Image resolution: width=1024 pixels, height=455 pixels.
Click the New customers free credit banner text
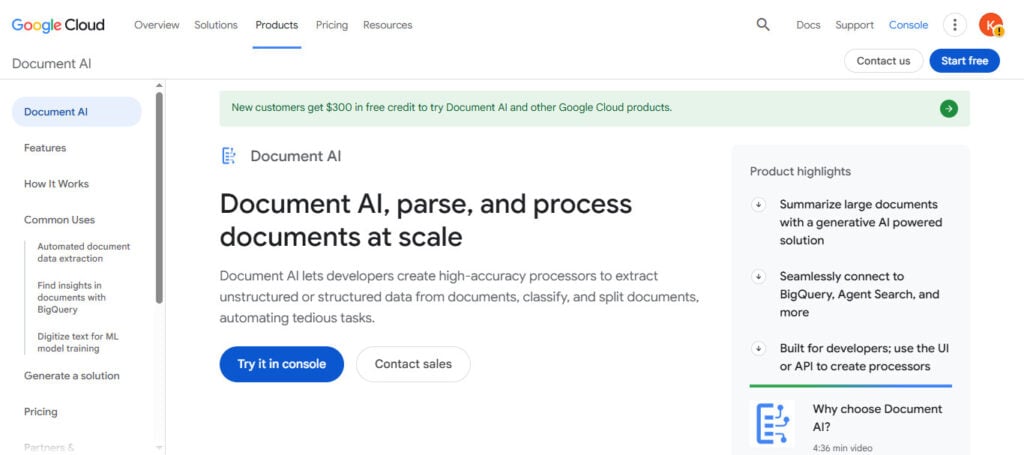tap(451, 107)
